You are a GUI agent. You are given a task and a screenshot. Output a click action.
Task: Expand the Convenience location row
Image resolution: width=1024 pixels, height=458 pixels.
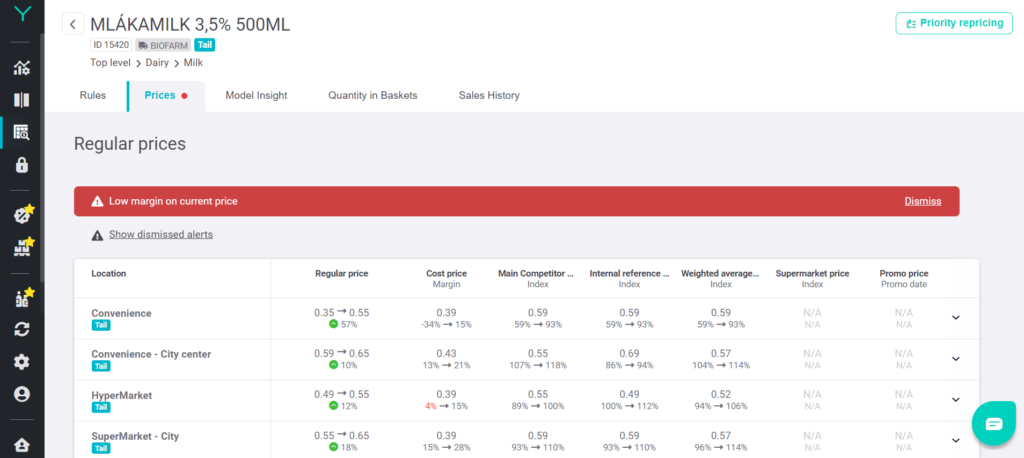955,318
